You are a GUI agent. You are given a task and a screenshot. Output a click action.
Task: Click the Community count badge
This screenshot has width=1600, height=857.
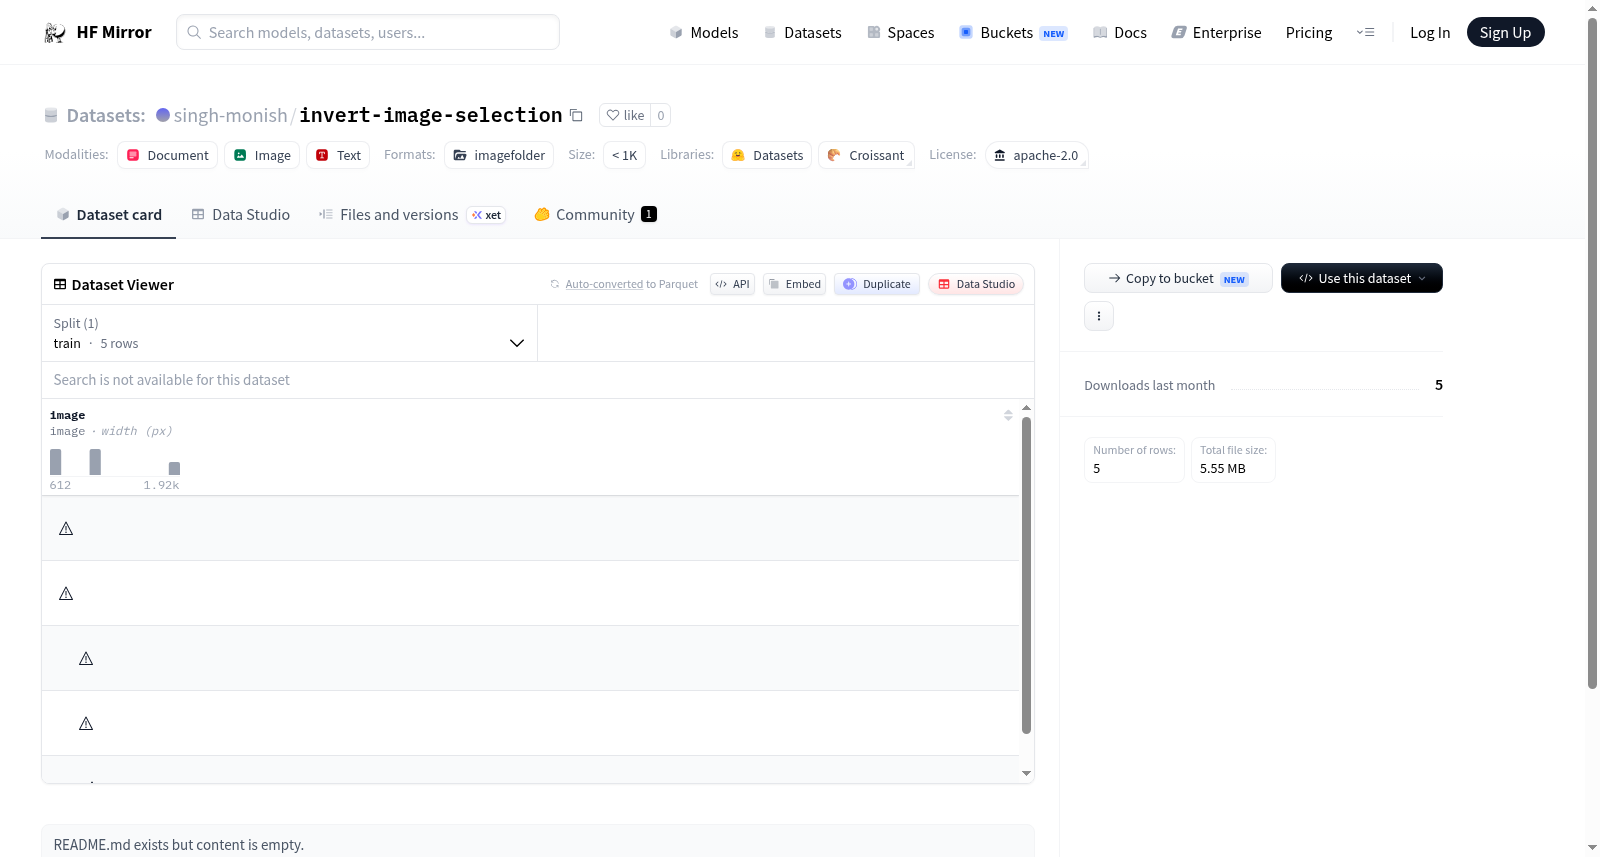[x=649, y=214]
